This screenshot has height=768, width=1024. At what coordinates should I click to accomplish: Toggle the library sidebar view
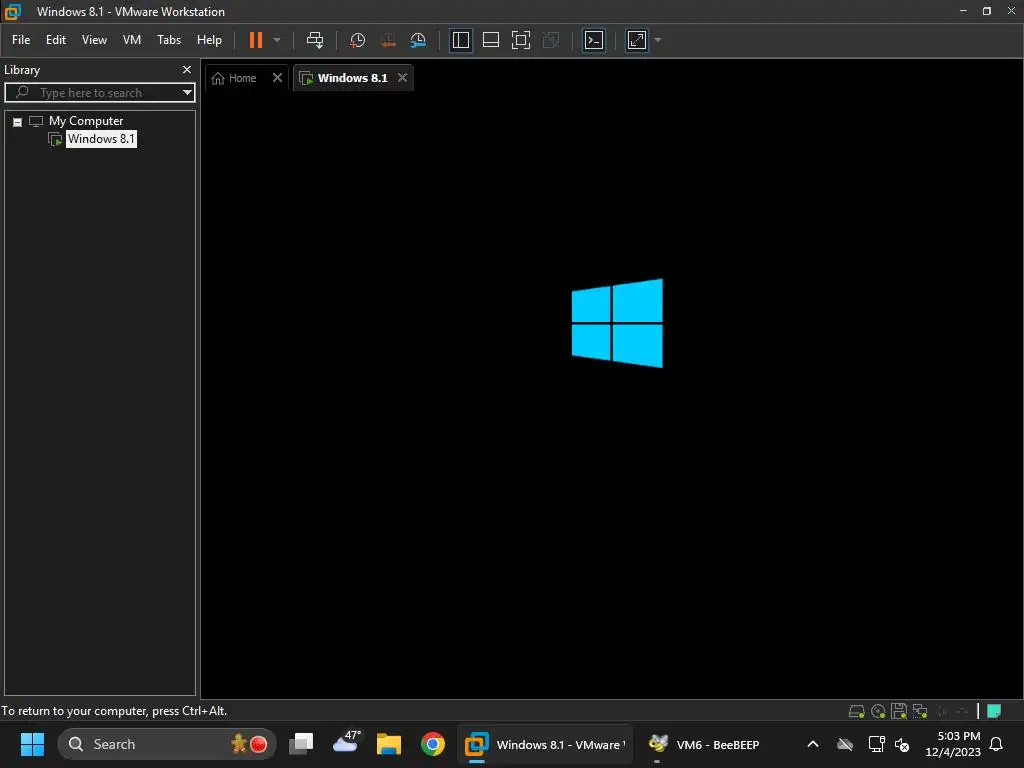460,40
